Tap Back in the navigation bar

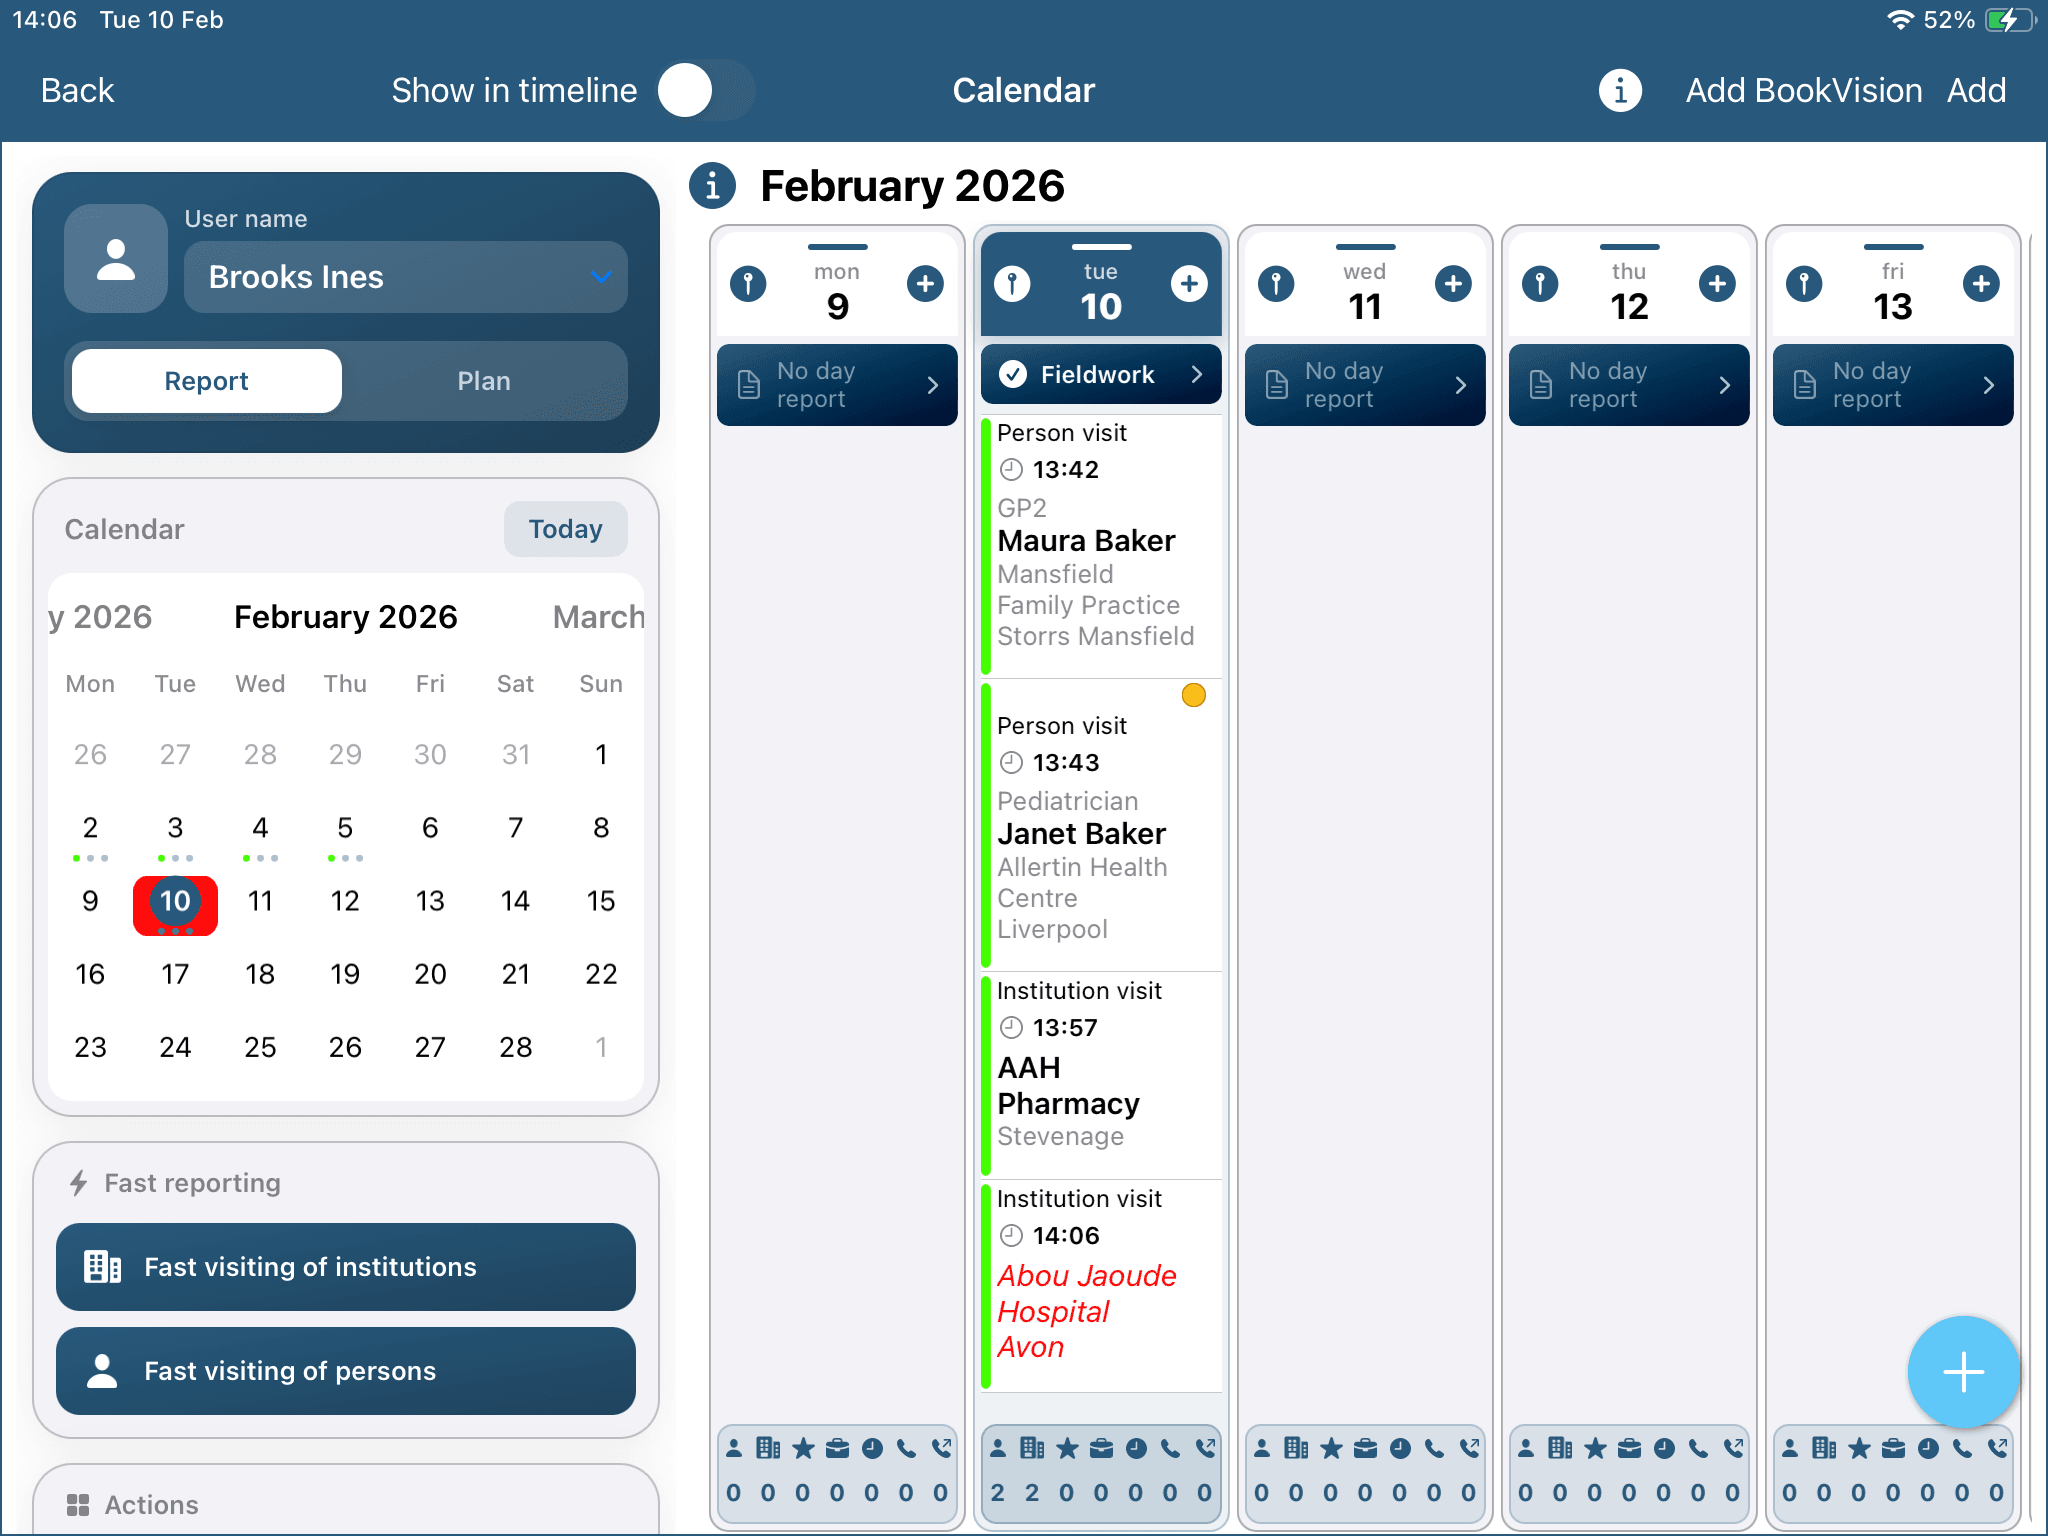(77, 91)
